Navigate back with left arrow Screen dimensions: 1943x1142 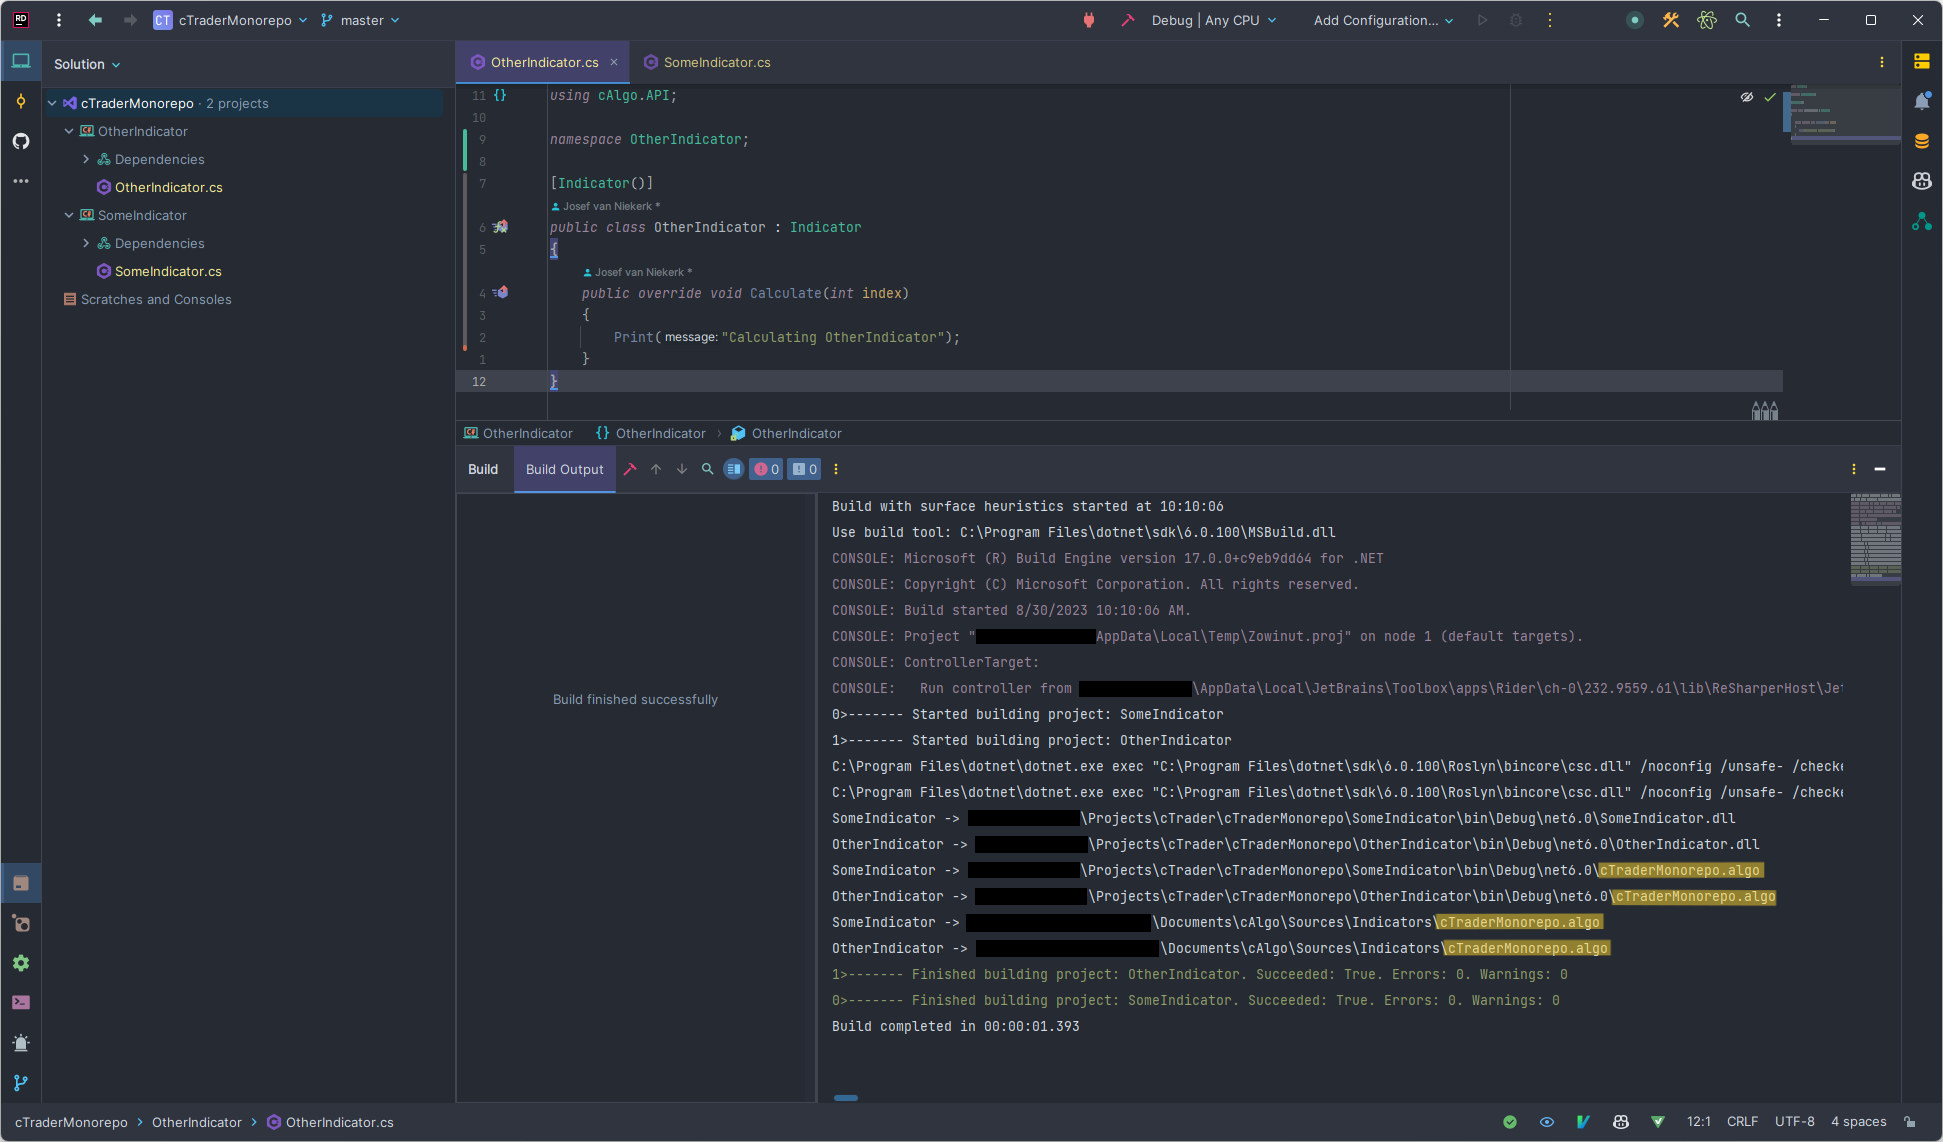[95, 20]
